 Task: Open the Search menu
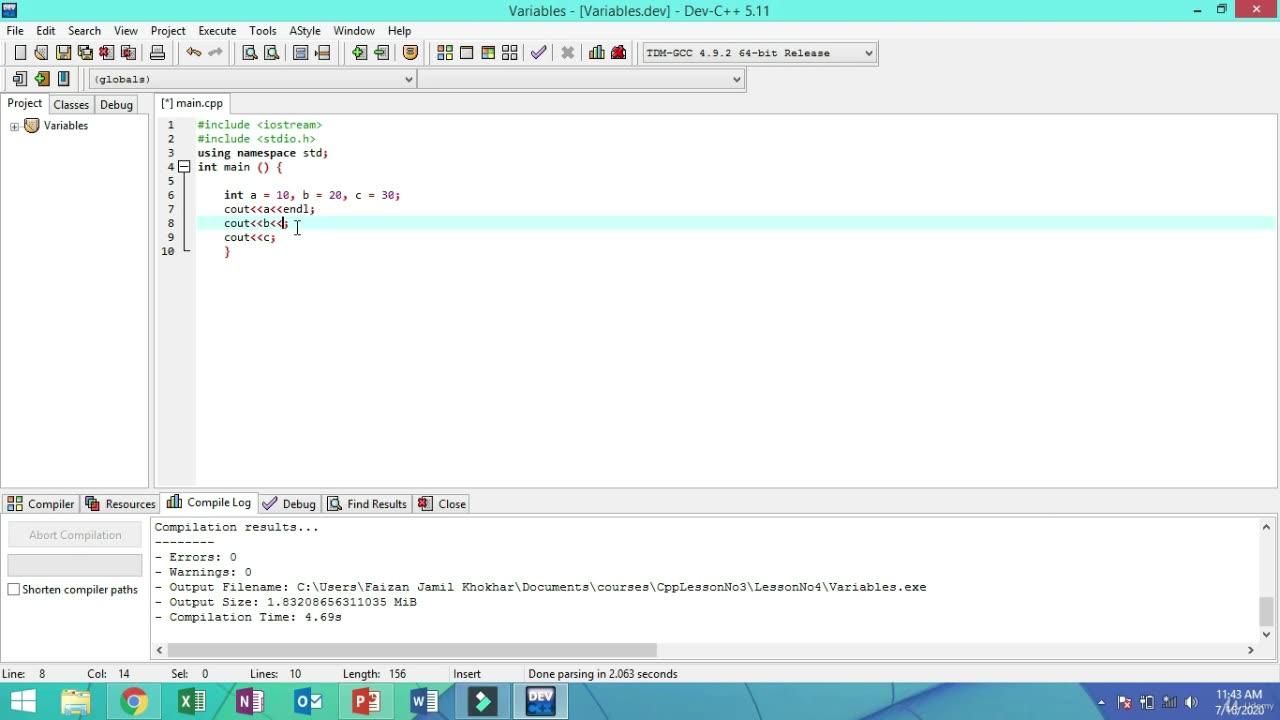pos(84,31)
